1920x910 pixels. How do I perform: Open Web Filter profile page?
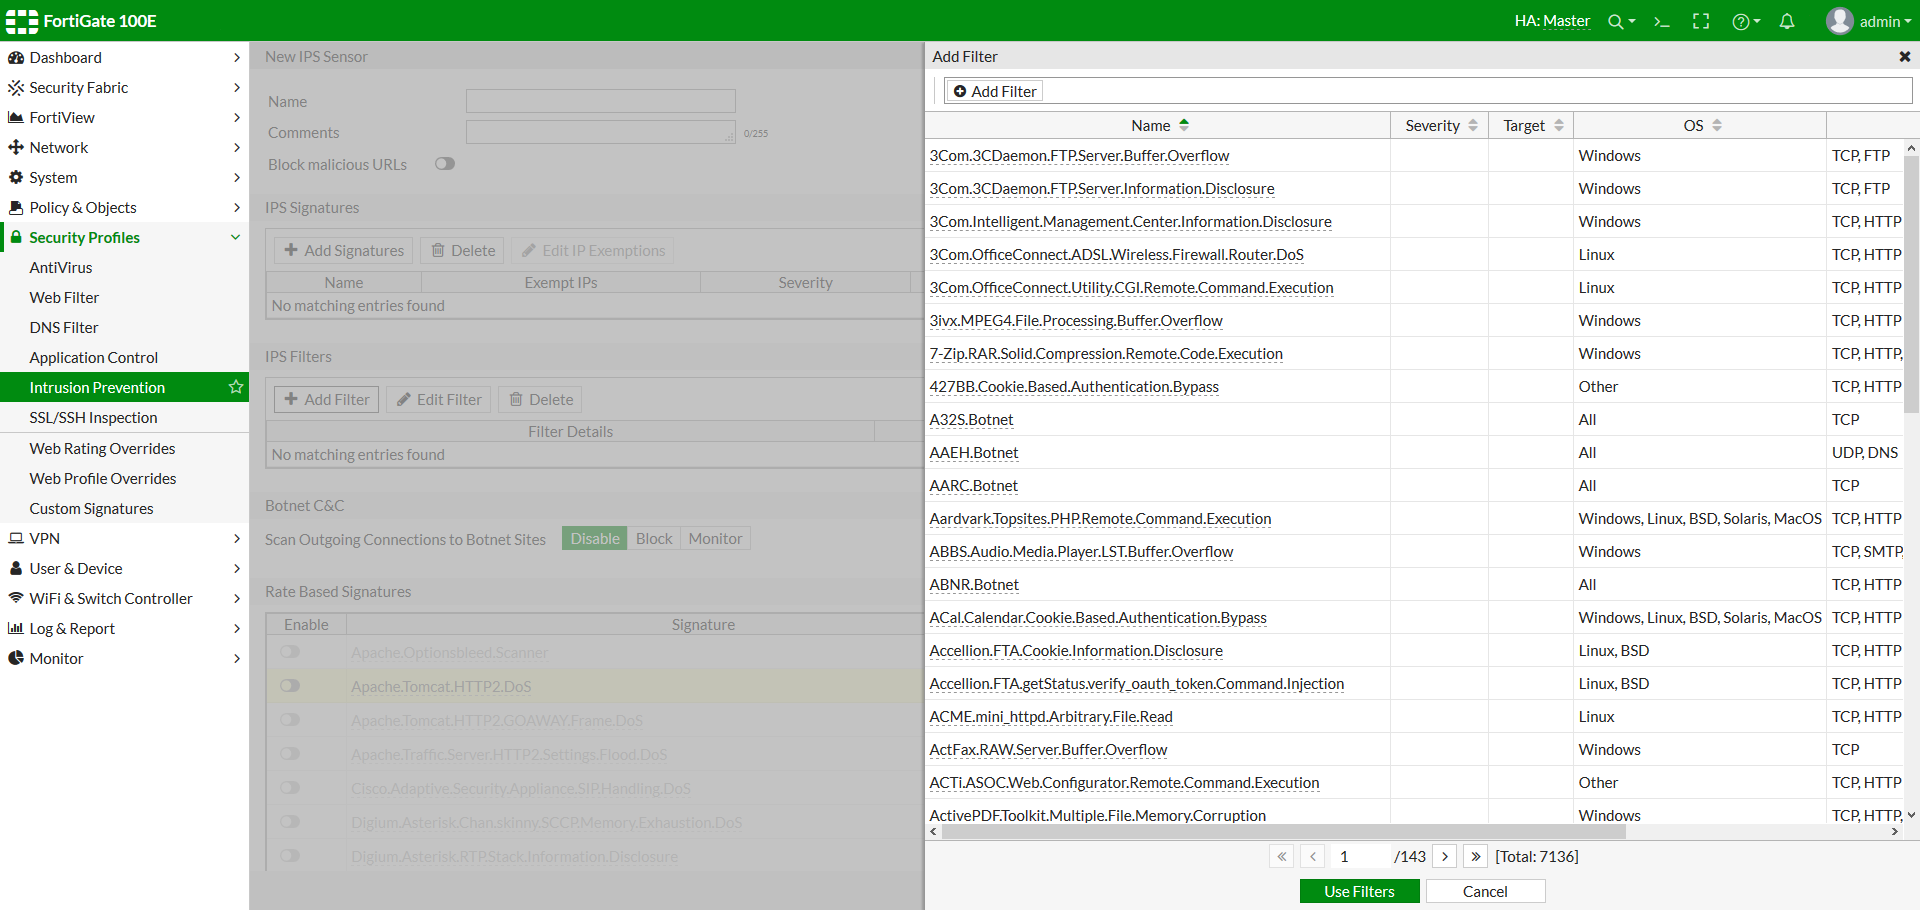click(64, 298)
